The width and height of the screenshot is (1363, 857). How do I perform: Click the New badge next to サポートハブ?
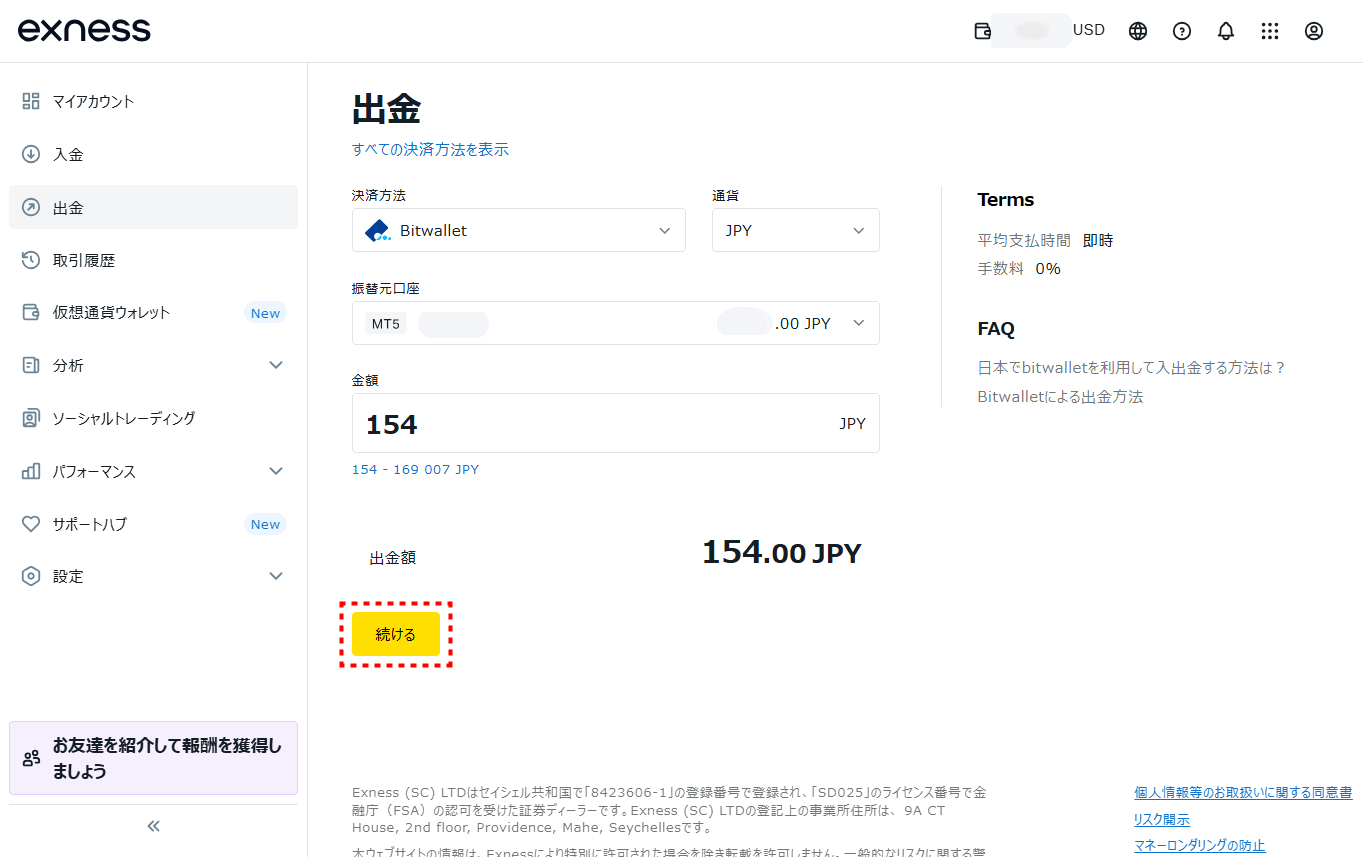pos(265,524)
